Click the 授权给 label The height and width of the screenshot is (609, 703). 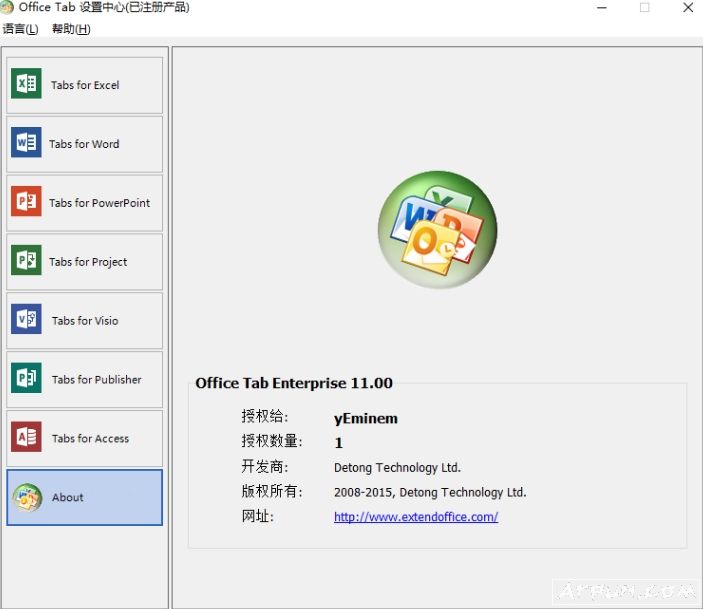(x=265, y=416)
